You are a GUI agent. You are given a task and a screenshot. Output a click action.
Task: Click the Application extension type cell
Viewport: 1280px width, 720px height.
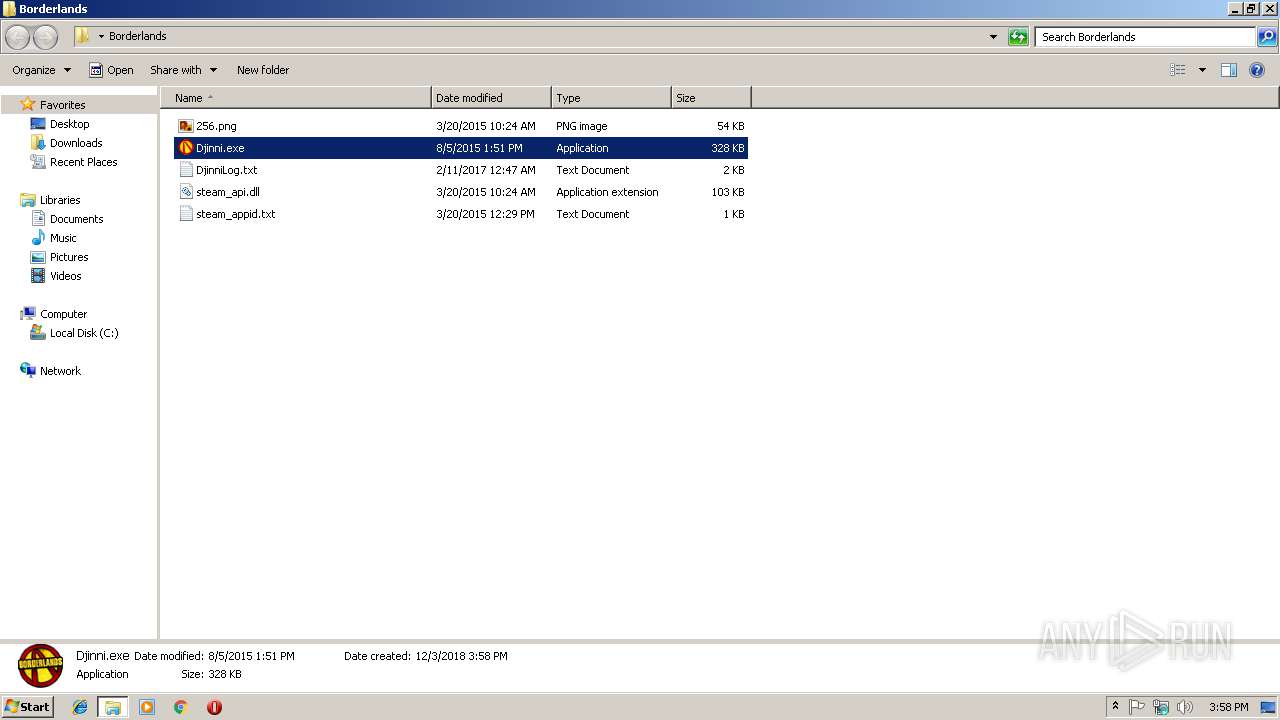pyautogui.click(x=607, y=192)
